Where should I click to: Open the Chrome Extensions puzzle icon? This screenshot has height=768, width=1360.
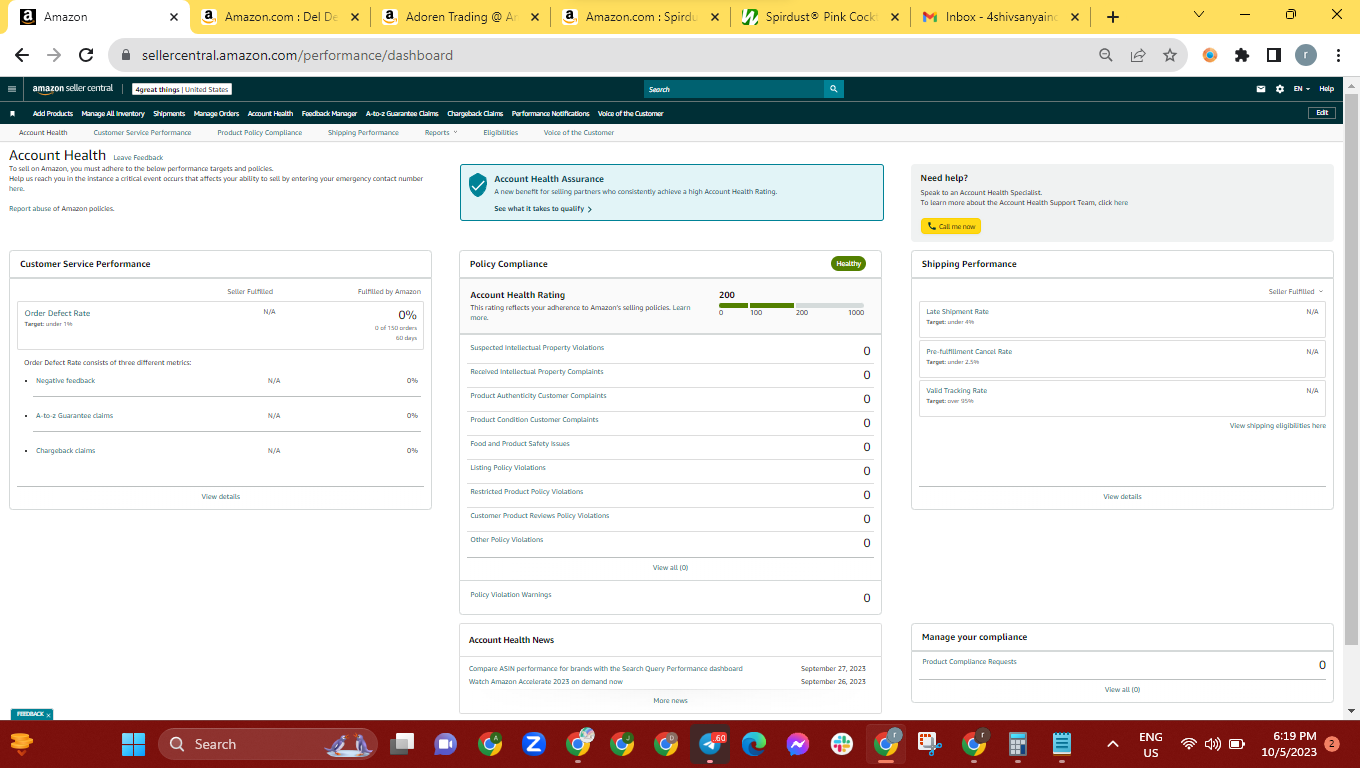tap(1242, 55)
